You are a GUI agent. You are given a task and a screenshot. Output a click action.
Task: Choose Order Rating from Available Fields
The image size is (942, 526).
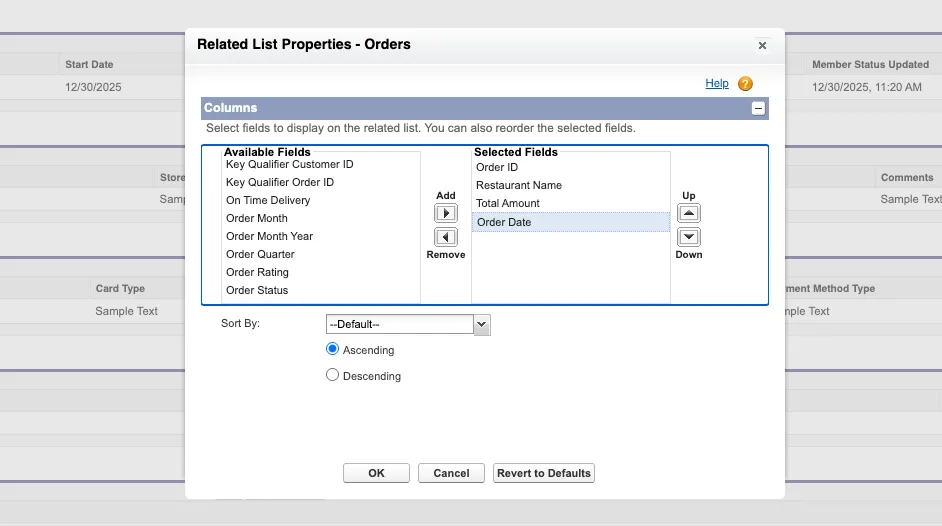257,272
